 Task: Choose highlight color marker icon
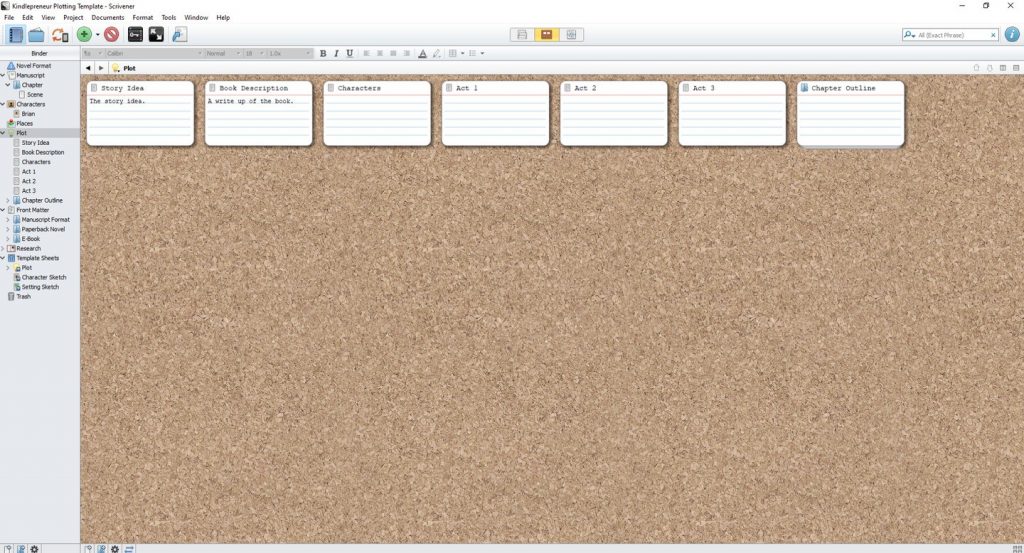click(x=437, y=54)
